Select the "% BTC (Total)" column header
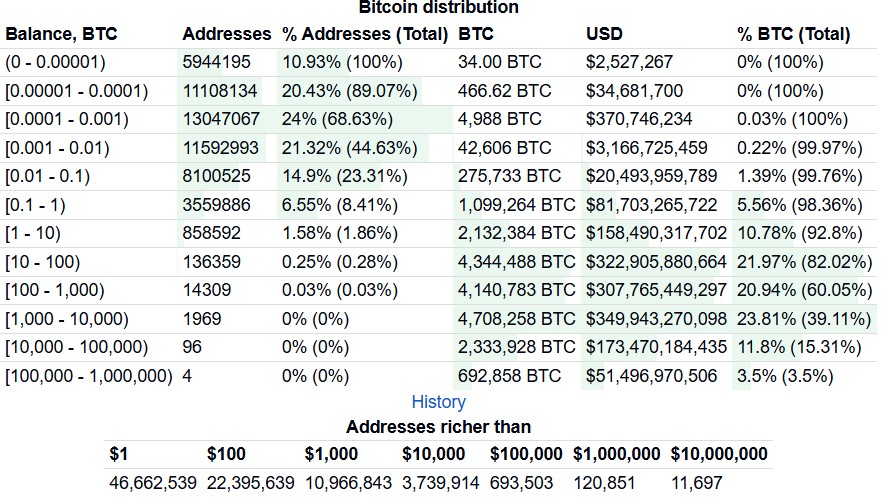The height and width of the screenshot is (502, 886). click(x=793, y=34)
